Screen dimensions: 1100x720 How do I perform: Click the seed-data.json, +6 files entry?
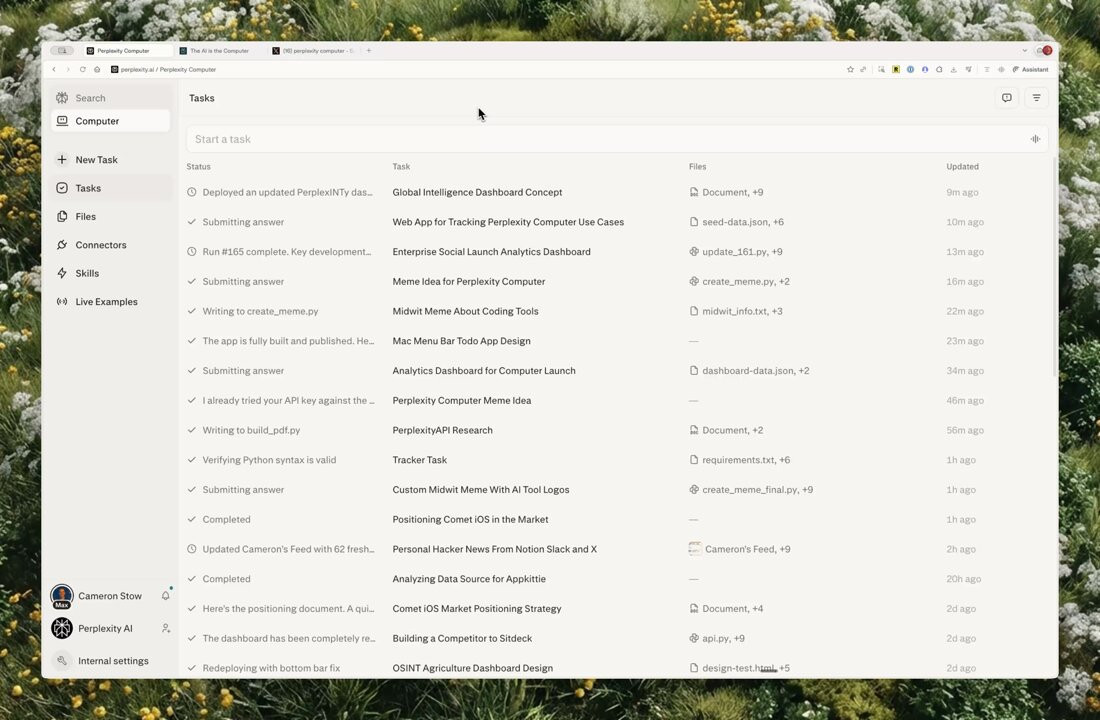(x=737, y=222)
